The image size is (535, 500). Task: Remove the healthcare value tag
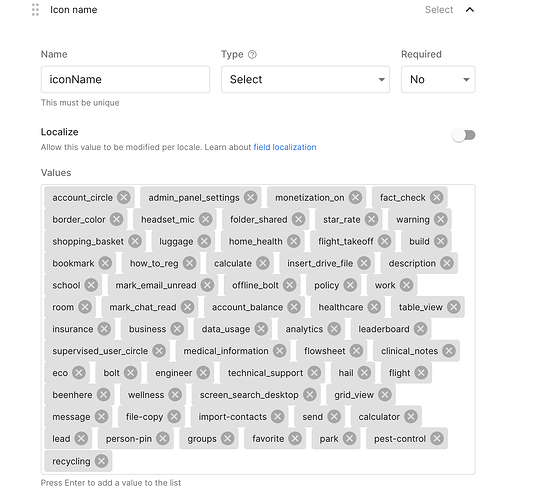374,307
